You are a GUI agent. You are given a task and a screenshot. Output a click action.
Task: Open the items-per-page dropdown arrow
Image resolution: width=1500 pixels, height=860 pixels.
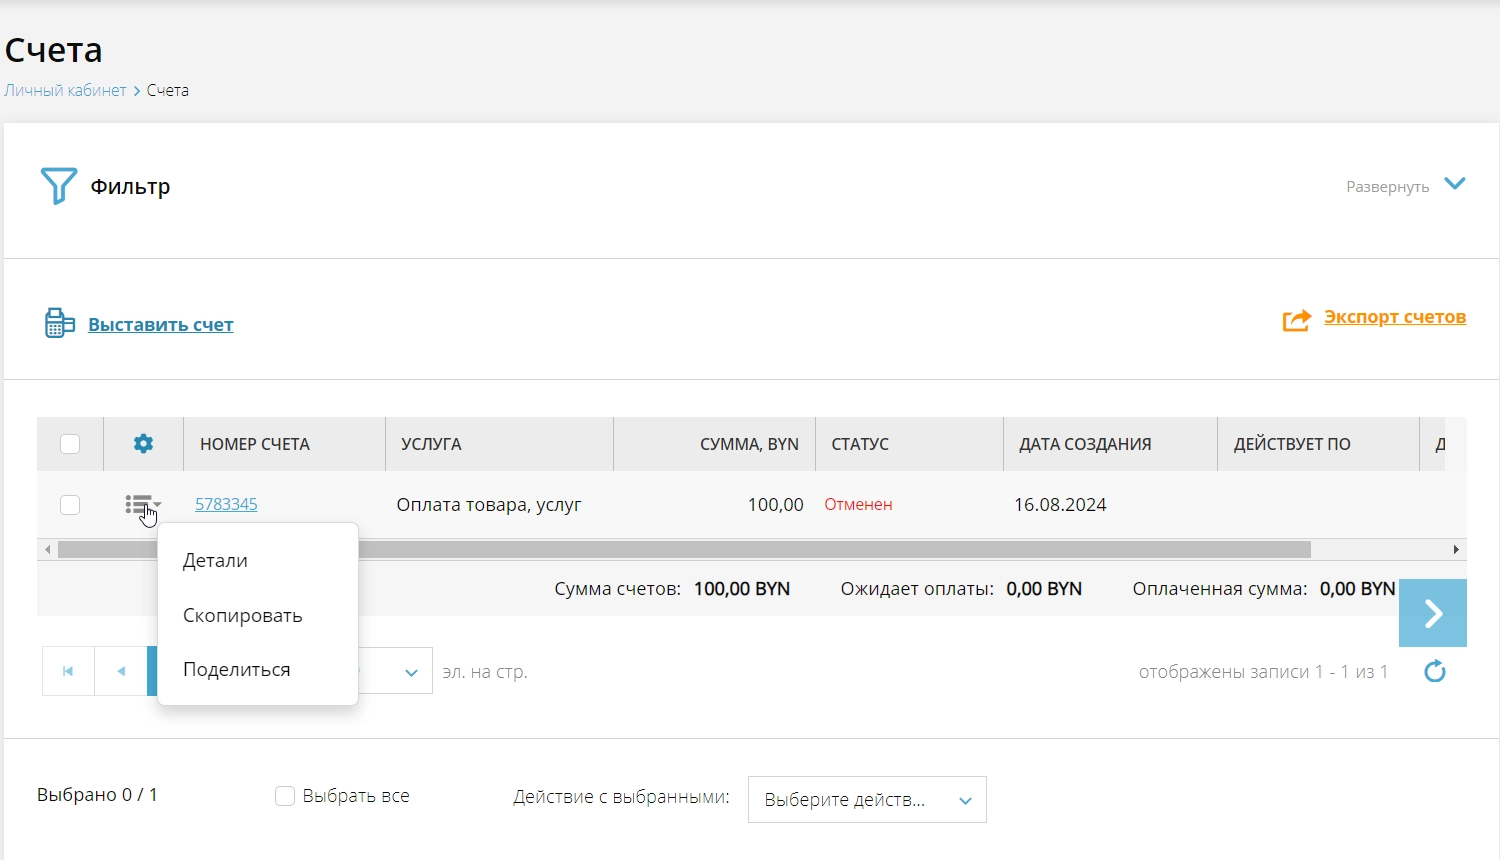(x=411, y=673)
